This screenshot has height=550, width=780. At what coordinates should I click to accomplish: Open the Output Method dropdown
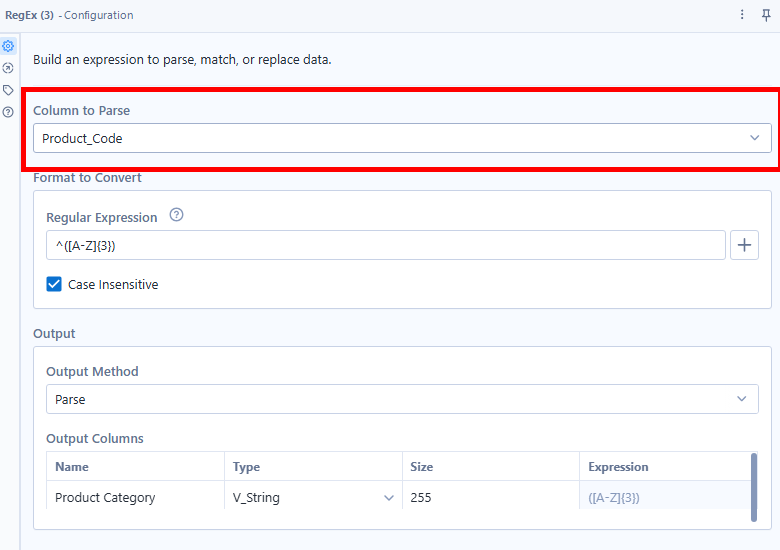[x=402, y=399]
